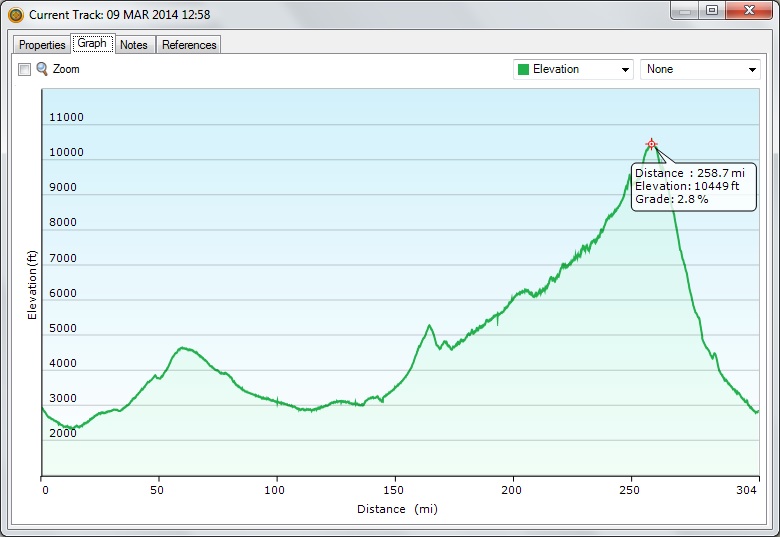Click the Zoom magnifier icon

(42, 69)
